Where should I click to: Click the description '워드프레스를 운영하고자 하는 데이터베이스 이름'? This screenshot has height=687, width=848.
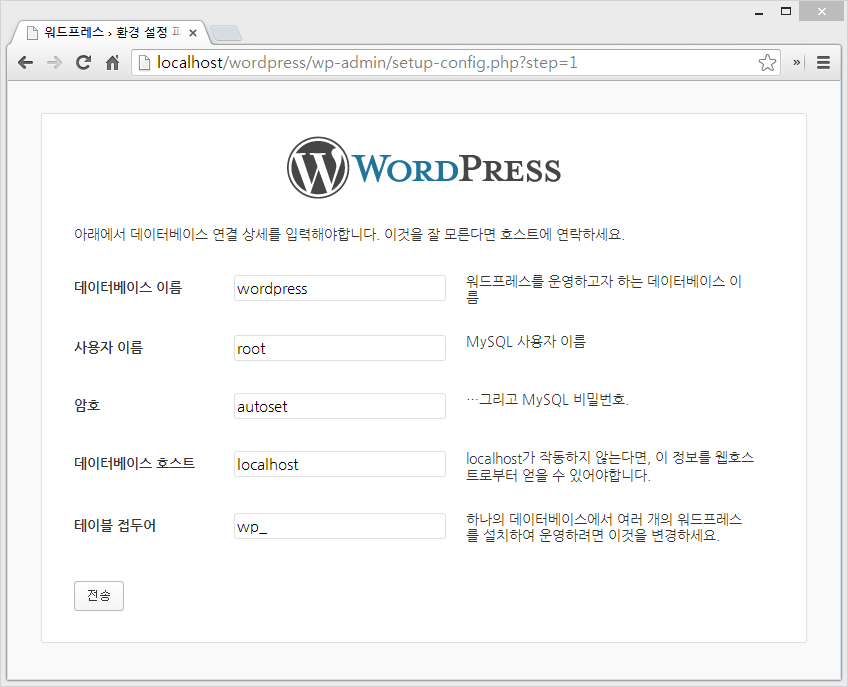point(604,289)
